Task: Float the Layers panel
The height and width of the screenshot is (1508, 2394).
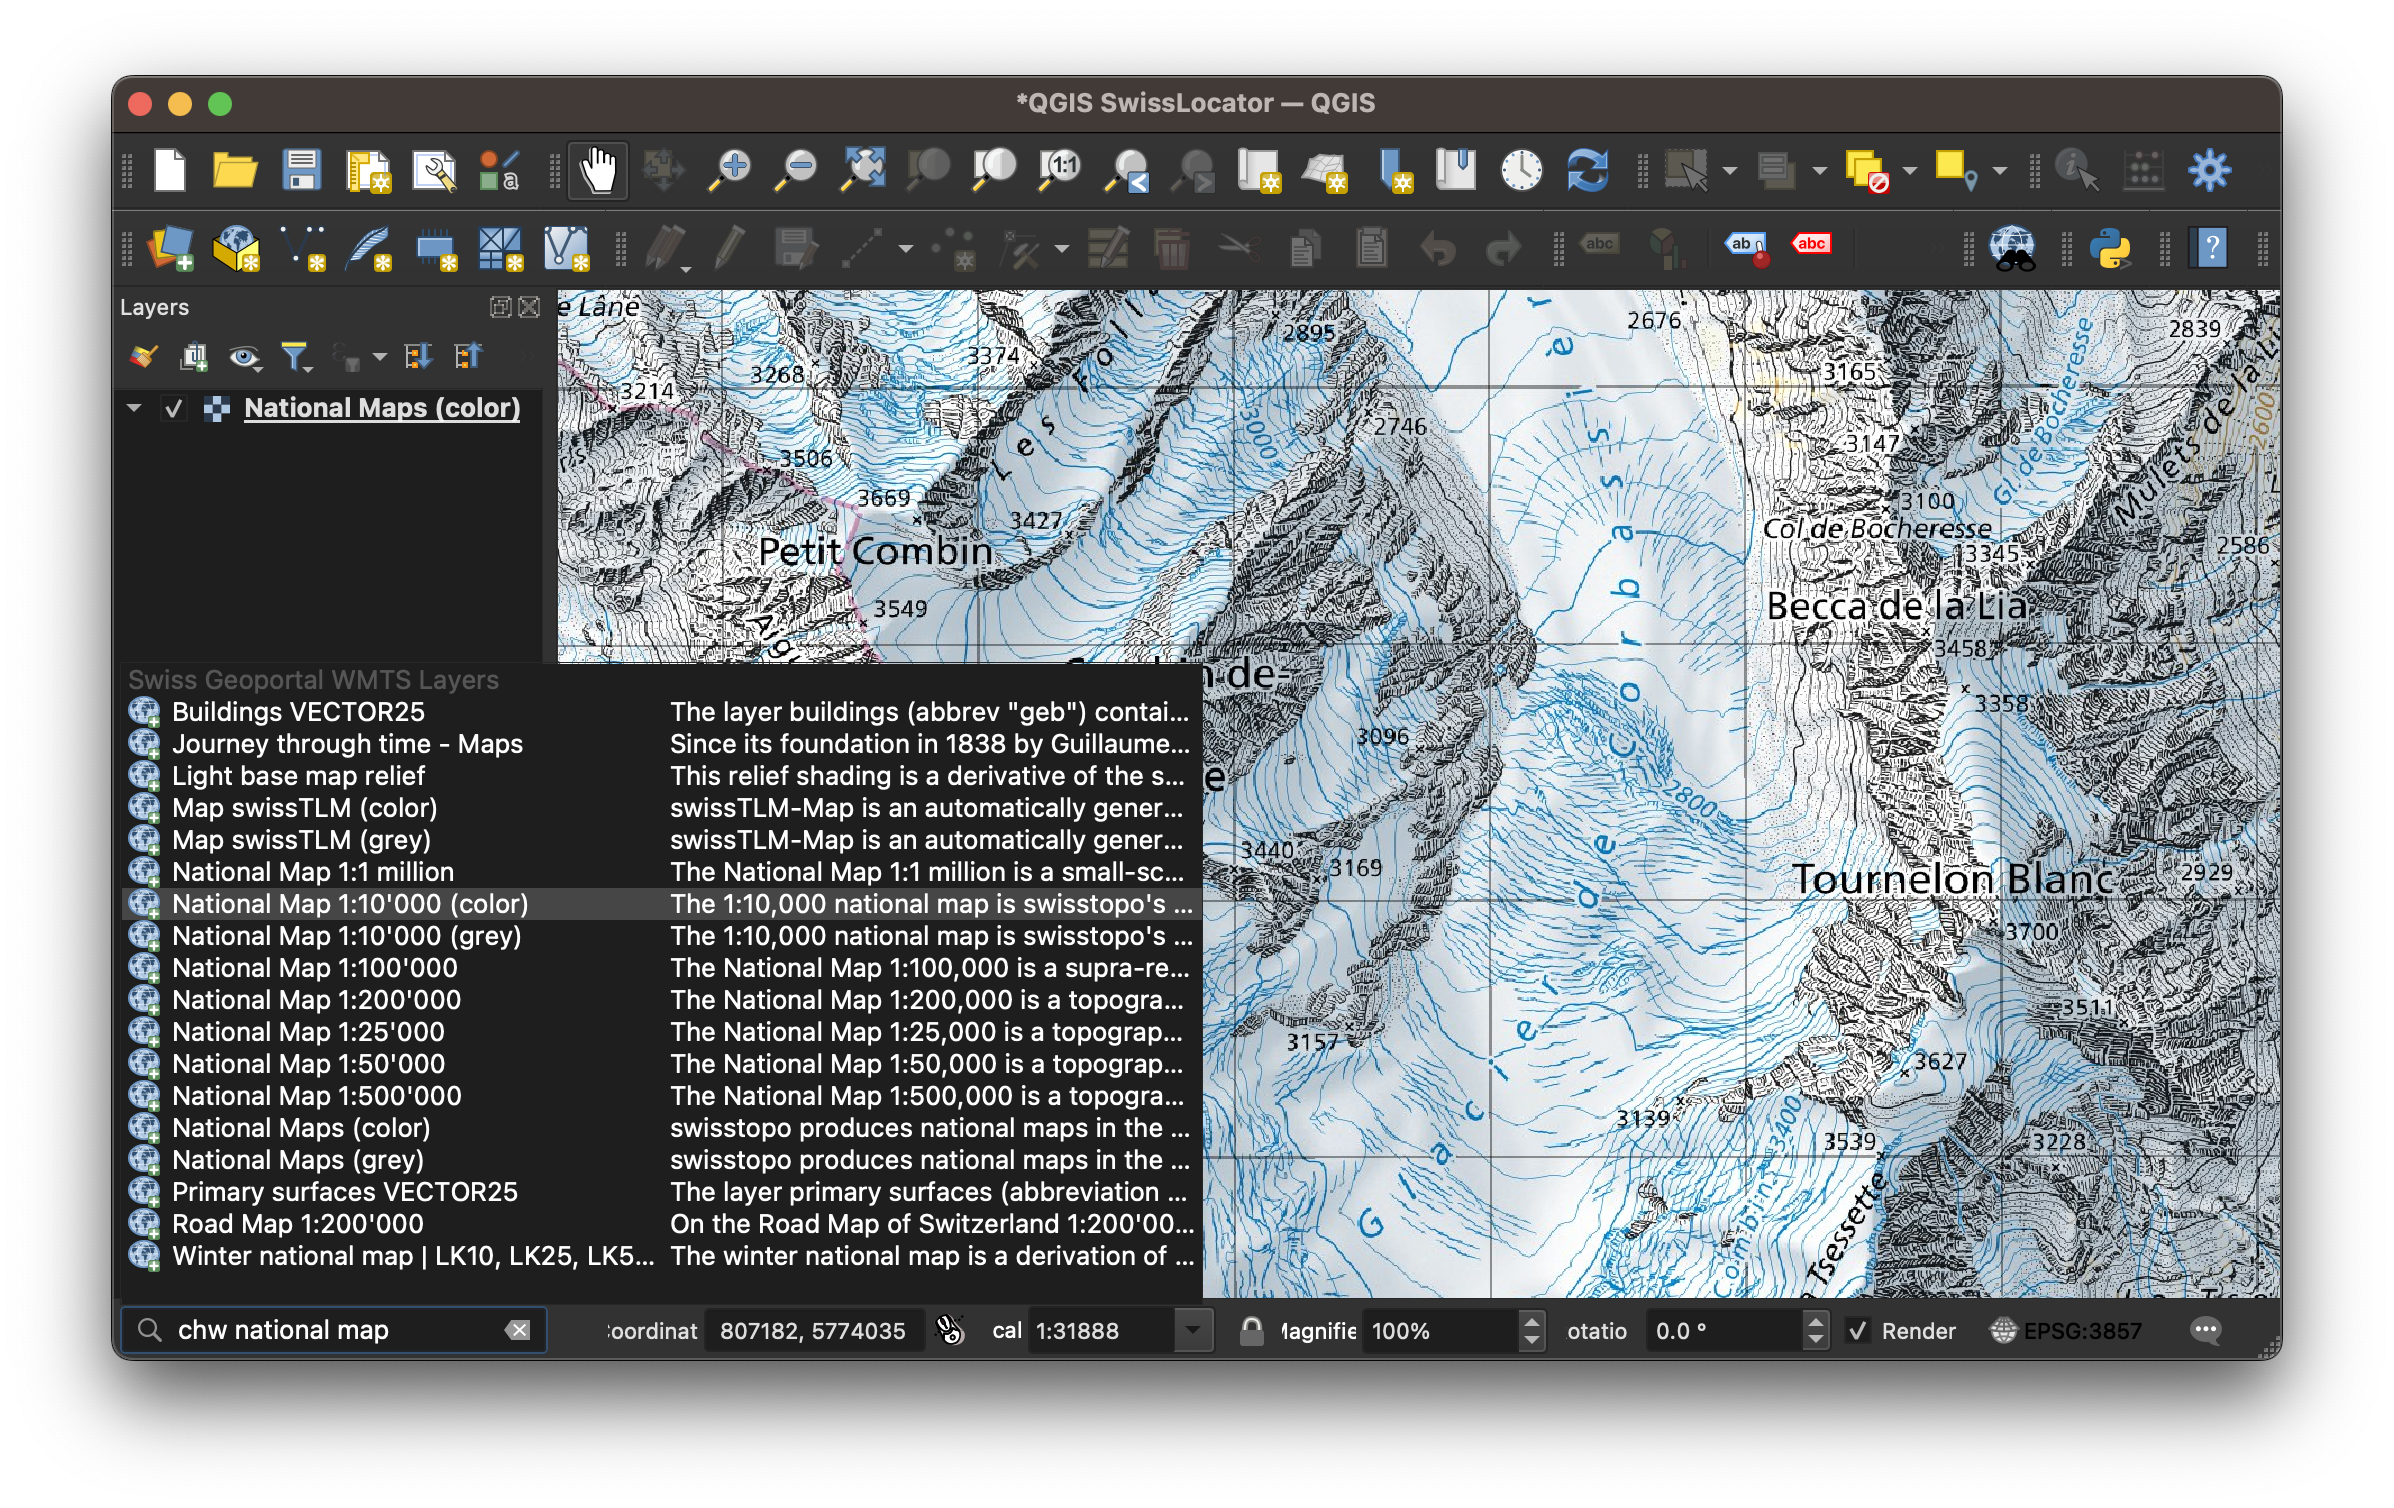Action: [500, 307]
